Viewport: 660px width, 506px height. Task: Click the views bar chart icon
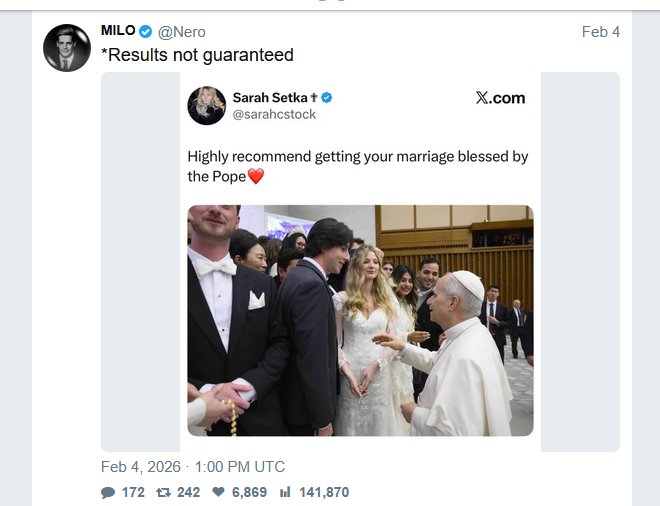[x=285, y=492]
